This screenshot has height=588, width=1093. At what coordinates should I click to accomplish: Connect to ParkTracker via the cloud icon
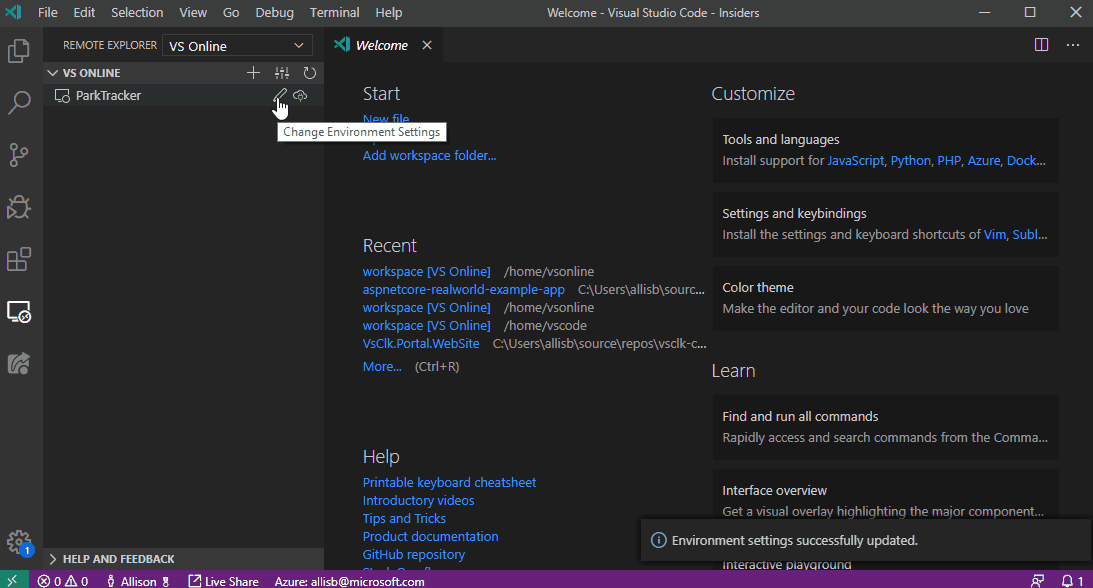coord(300,95)
